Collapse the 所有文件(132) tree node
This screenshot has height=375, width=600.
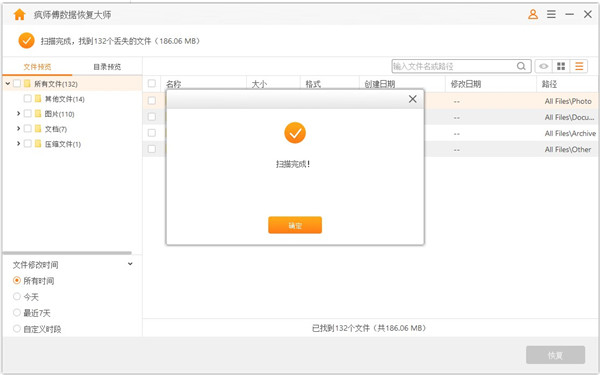coord(8,83)
